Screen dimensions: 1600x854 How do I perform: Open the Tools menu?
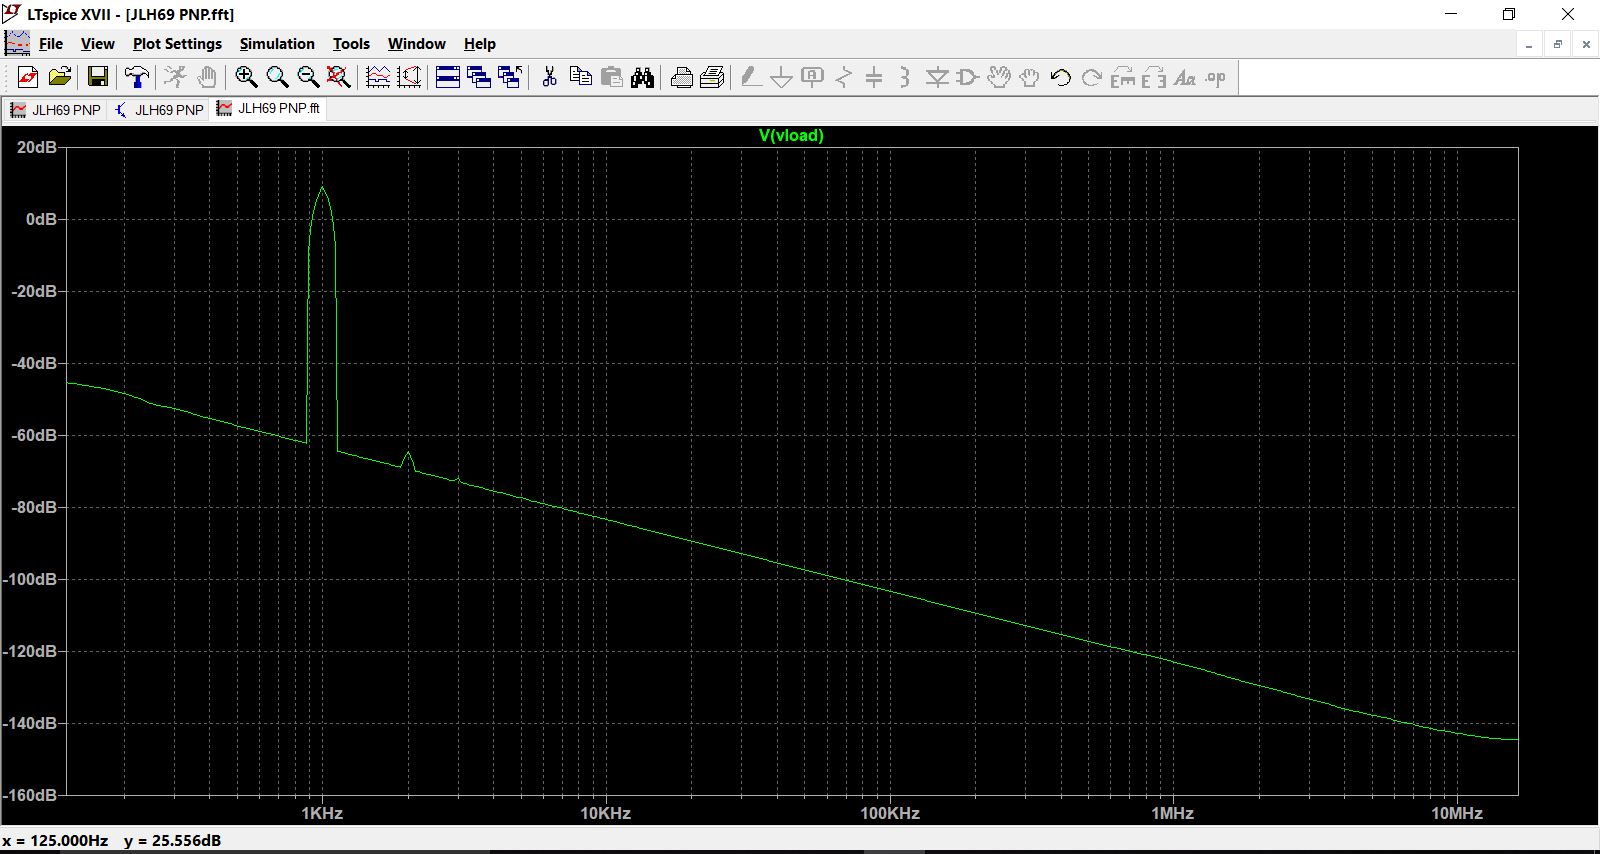[351, 44]
